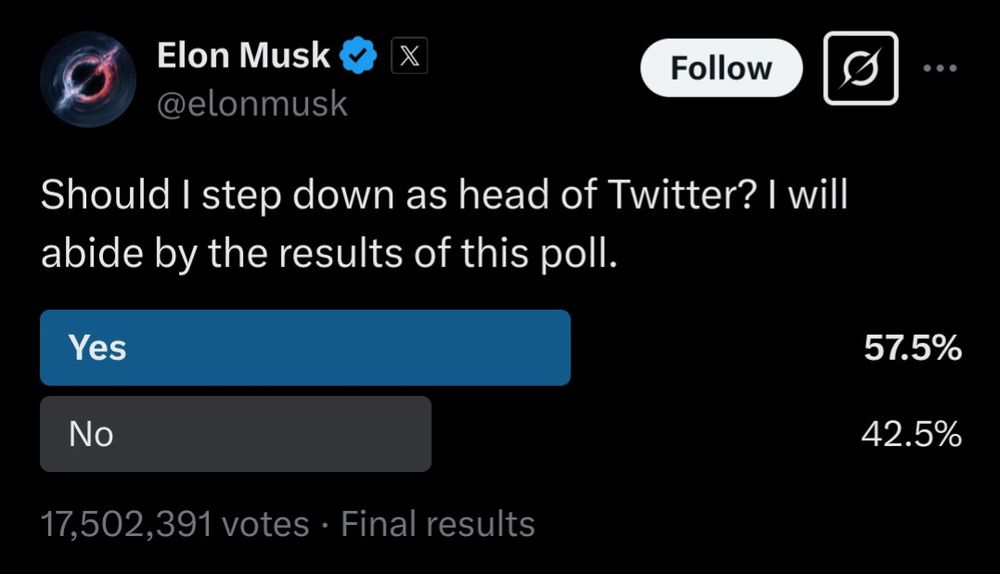Click the "Final results" status text
The height and width of the screenshot is (574, 1000).
point(438,524)
